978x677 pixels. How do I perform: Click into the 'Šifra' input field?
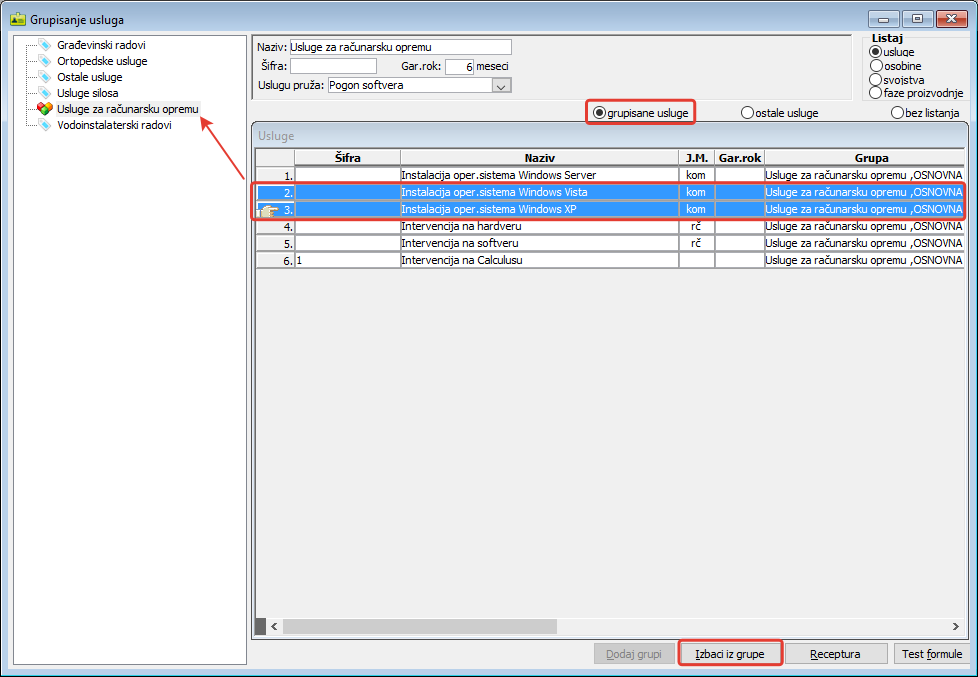pyautogui.click(x=333, y=66)
